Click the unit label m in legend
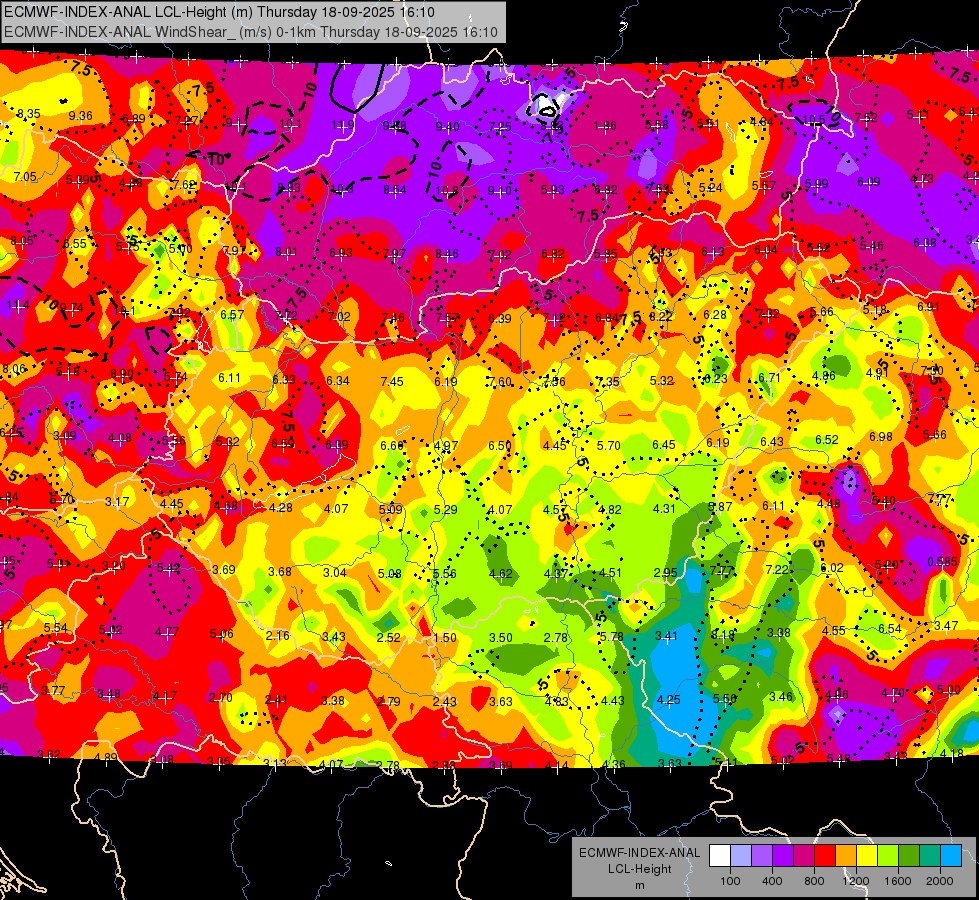Screen dimensions: 979x900 click(639, 885)
